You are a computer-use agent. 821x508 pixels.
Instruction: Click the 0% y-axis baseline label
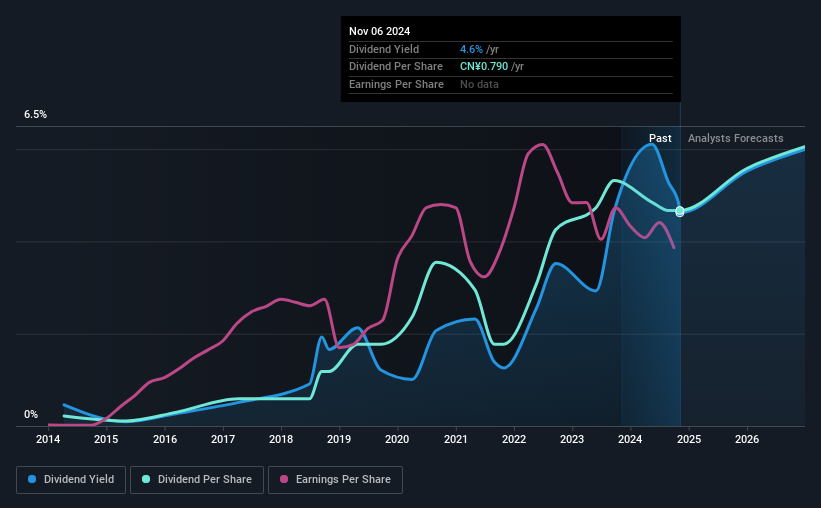[x=31, y=414]
